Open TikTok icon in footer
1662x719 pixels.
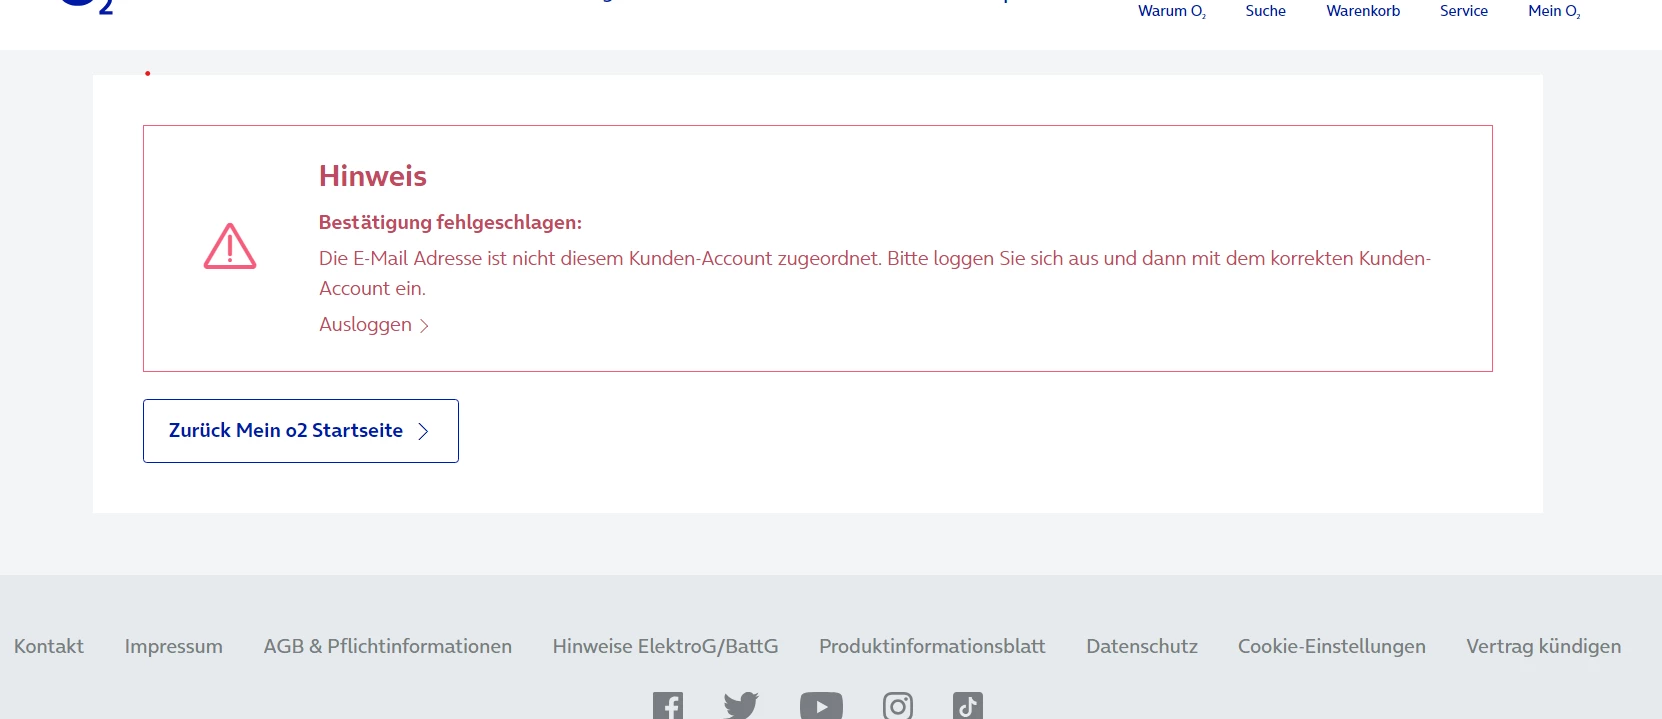point(968,706)
